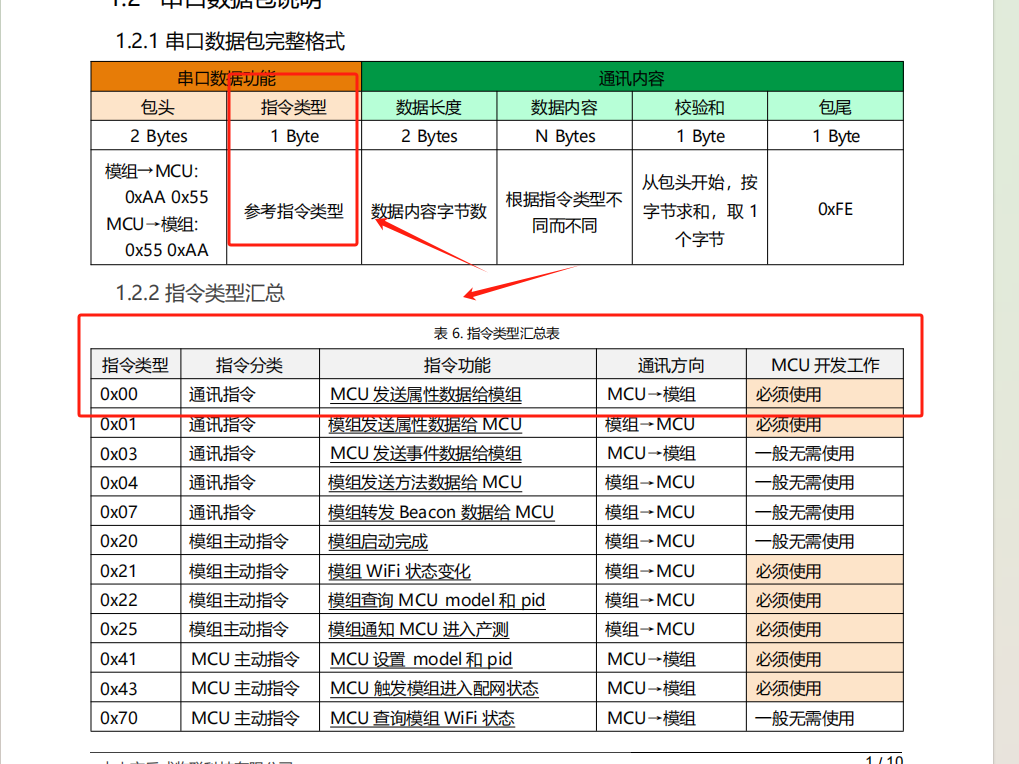Click the 1.2.2 指令类型汇总 section heading
Viewport: 1019px width, 764px height.
coord(200,293)
